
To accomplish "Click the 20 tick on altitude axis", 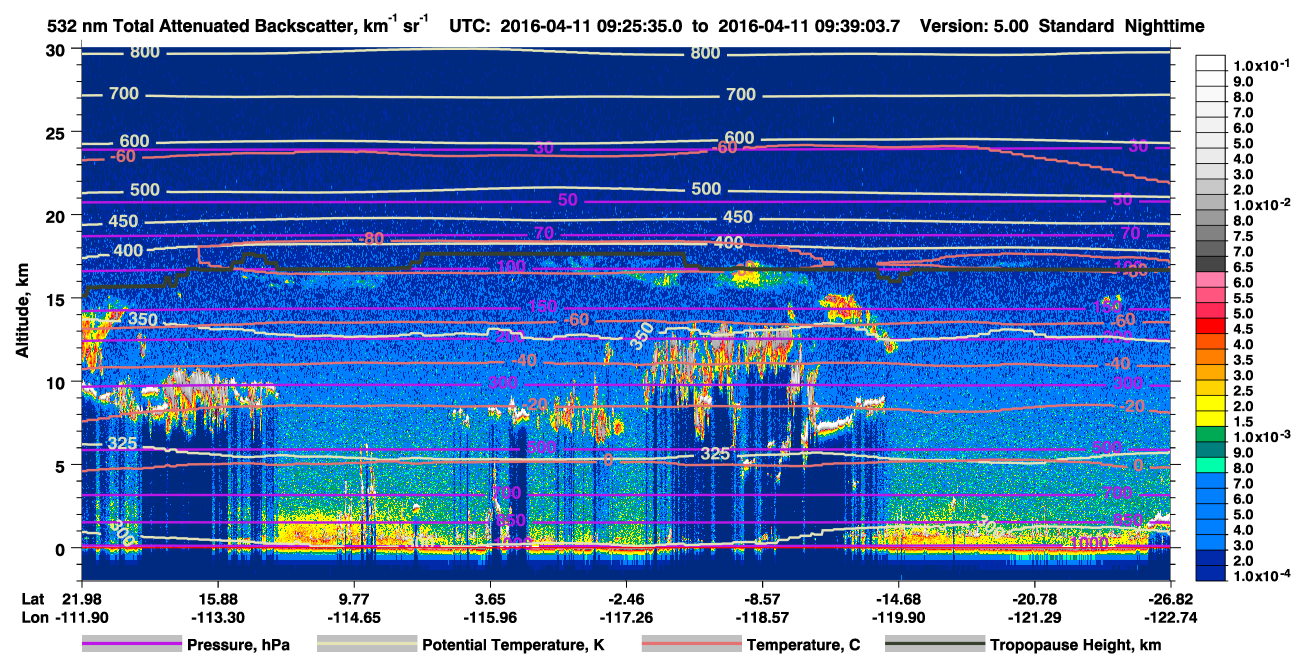I will [57, 216].
